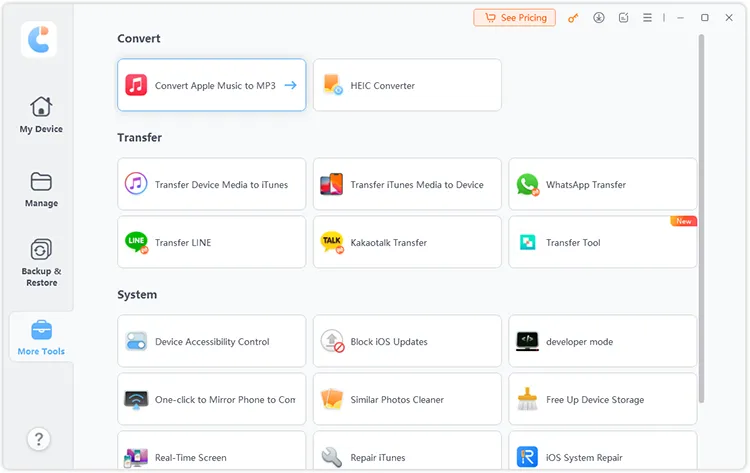Click the Transfer Device Media to iTunes icon
750x473 pixels.
click(x=136, y=184)
